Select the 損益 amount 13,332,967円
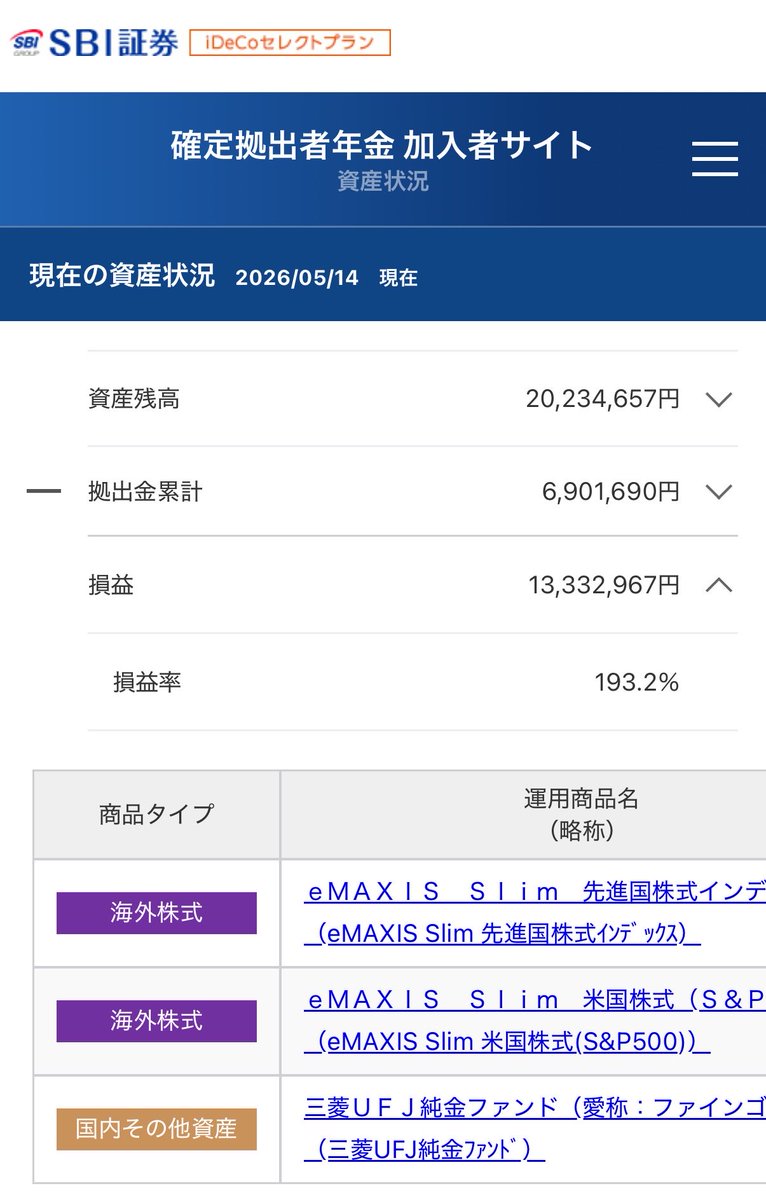 coord(604,585)
